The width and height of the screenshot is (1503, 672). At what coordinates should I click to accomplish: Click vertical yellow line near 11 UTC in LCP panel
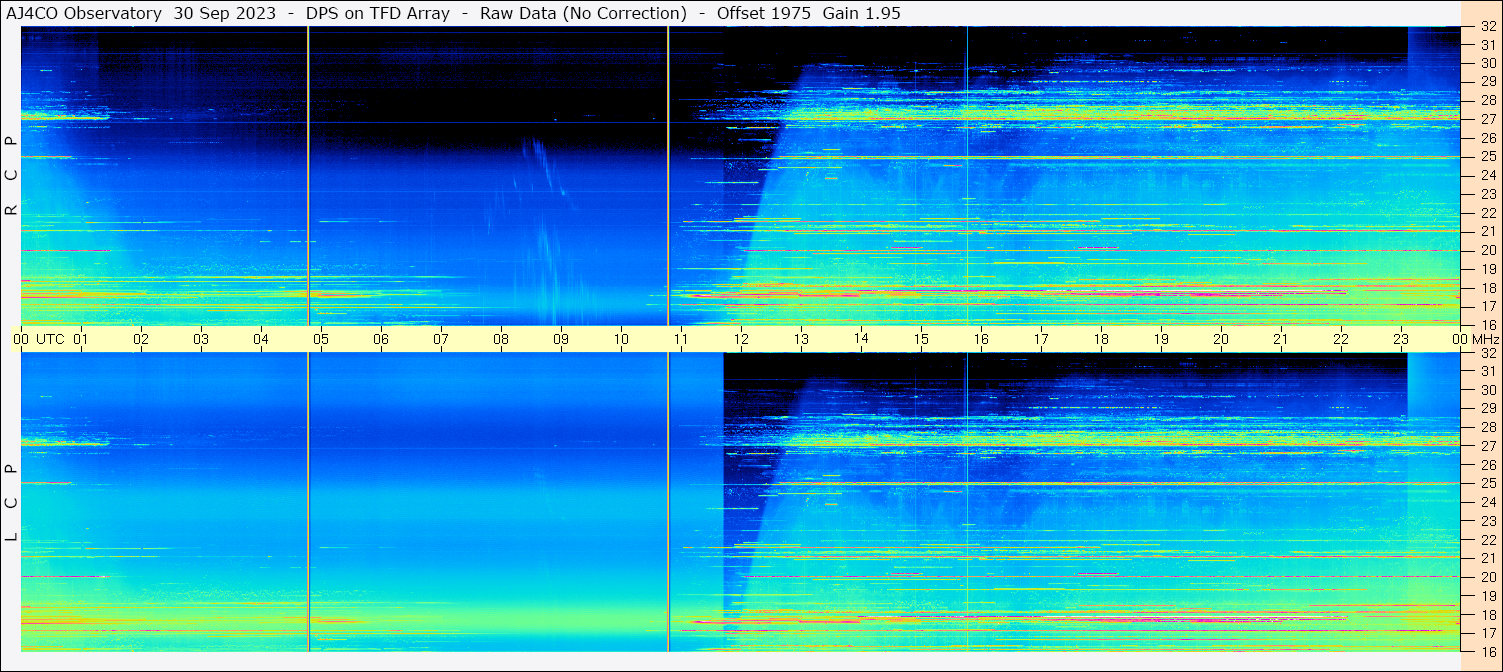668,500
